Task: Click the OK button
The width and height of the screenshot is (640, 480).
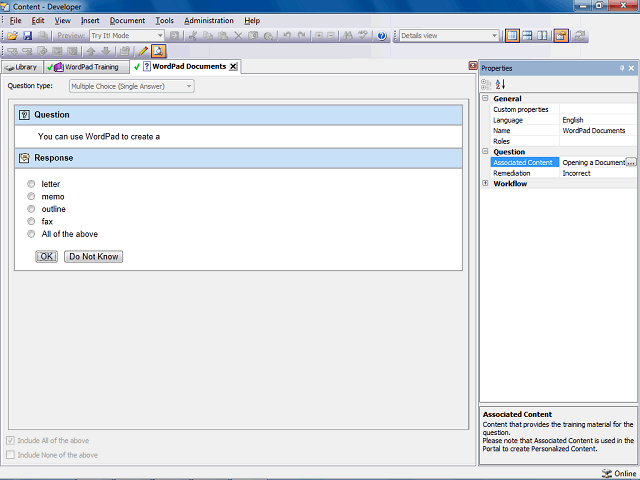Action: pos(47,256)
